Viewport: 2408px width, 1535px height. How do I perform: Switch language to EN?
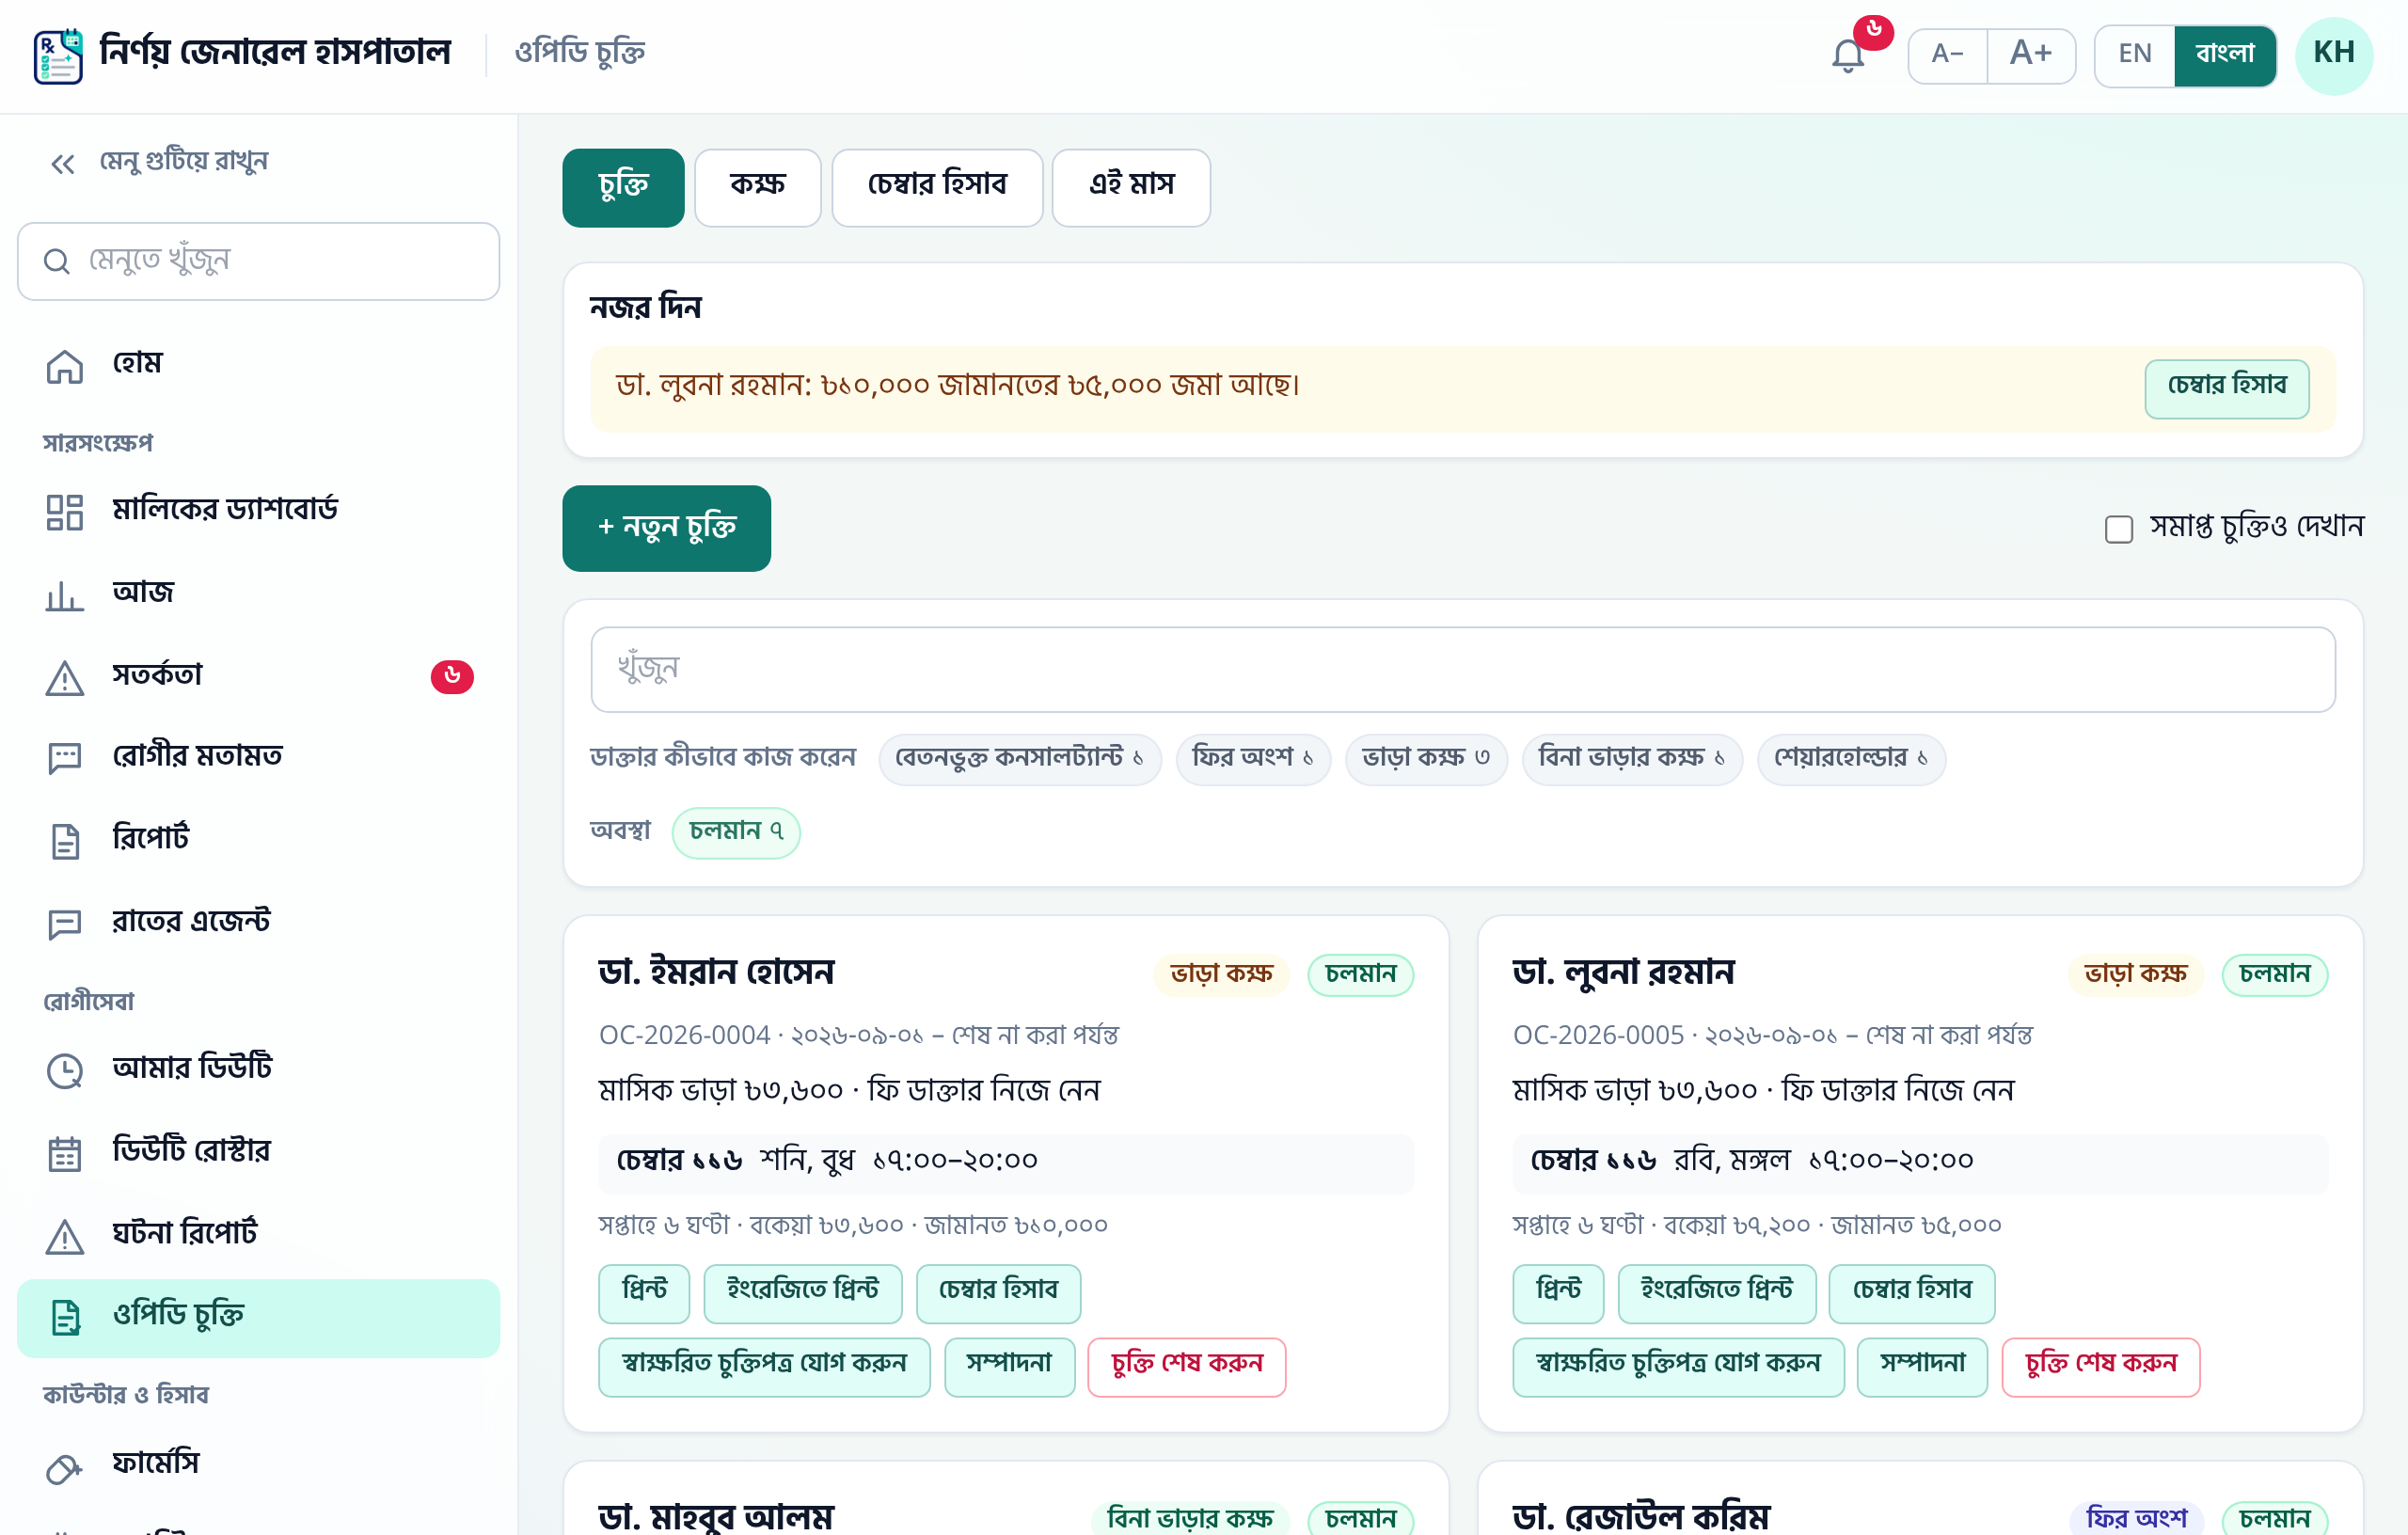click(x=2134, y=55)
